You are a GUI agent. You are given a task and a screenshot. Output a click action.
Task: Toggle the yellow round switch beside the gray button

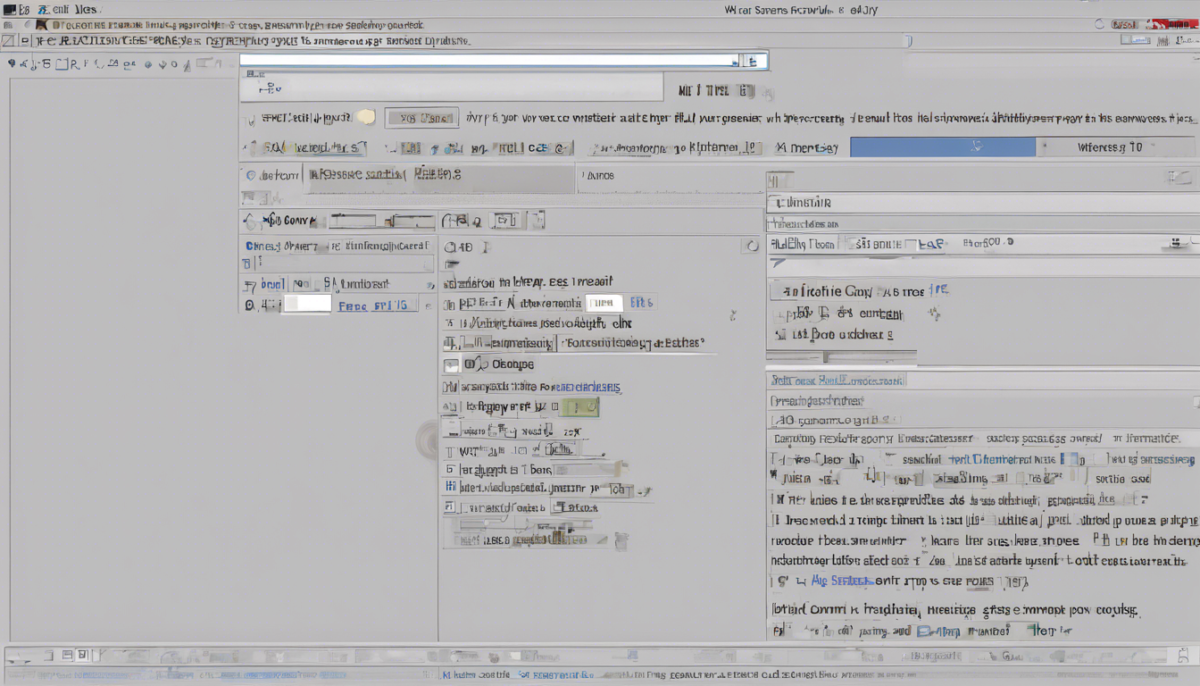tap(366, 117)
